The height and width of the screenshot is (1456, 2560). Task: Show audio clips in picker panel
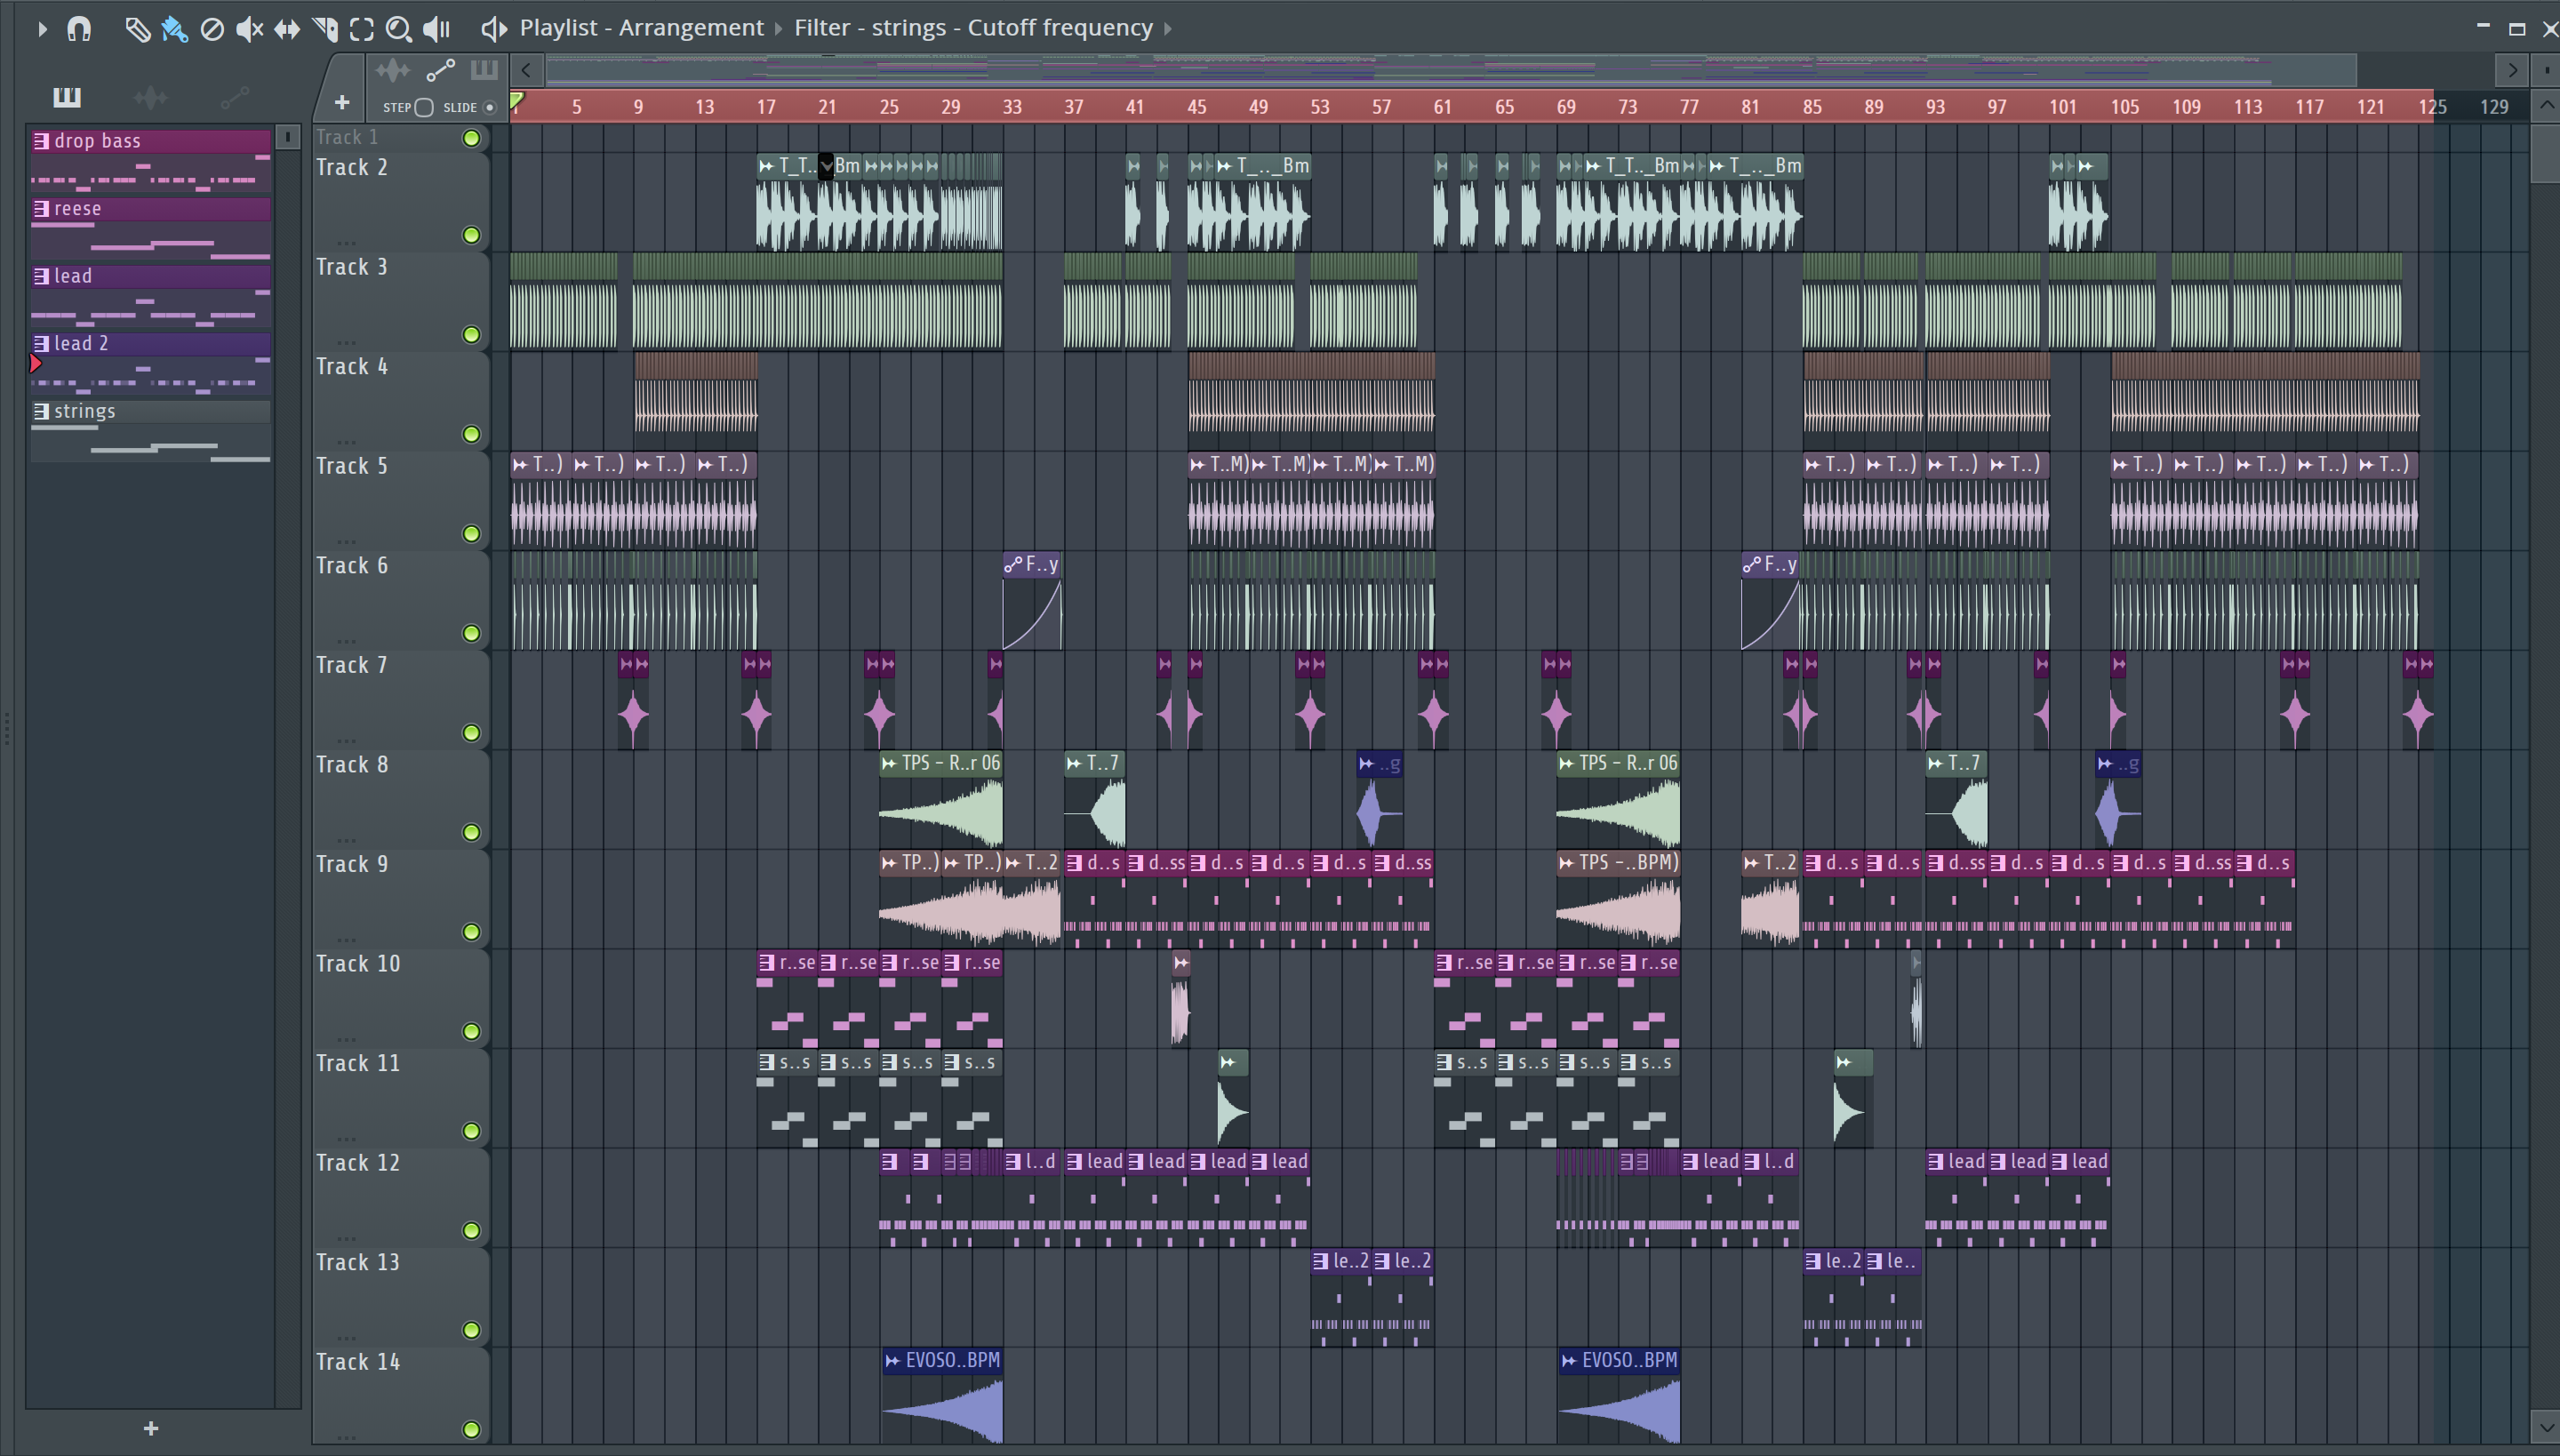click(151, 97)
